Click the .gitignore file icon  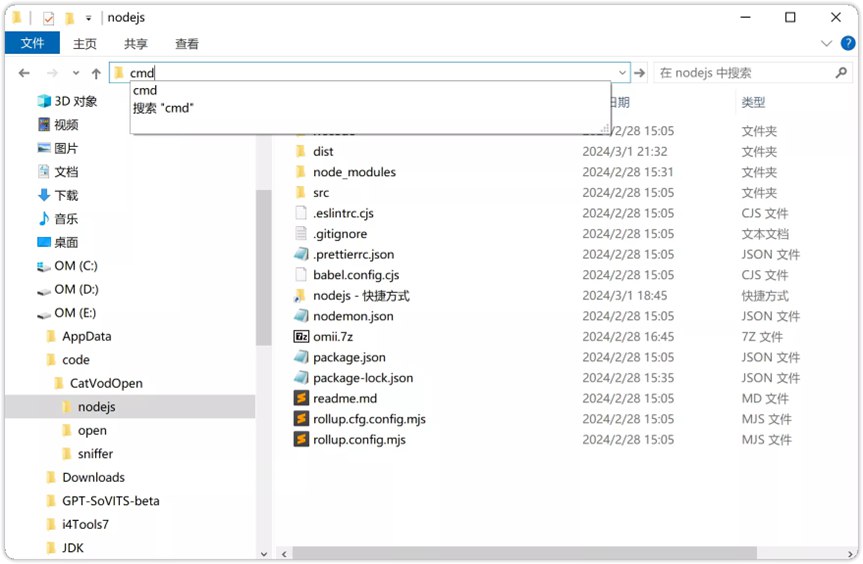pos(301,234)
